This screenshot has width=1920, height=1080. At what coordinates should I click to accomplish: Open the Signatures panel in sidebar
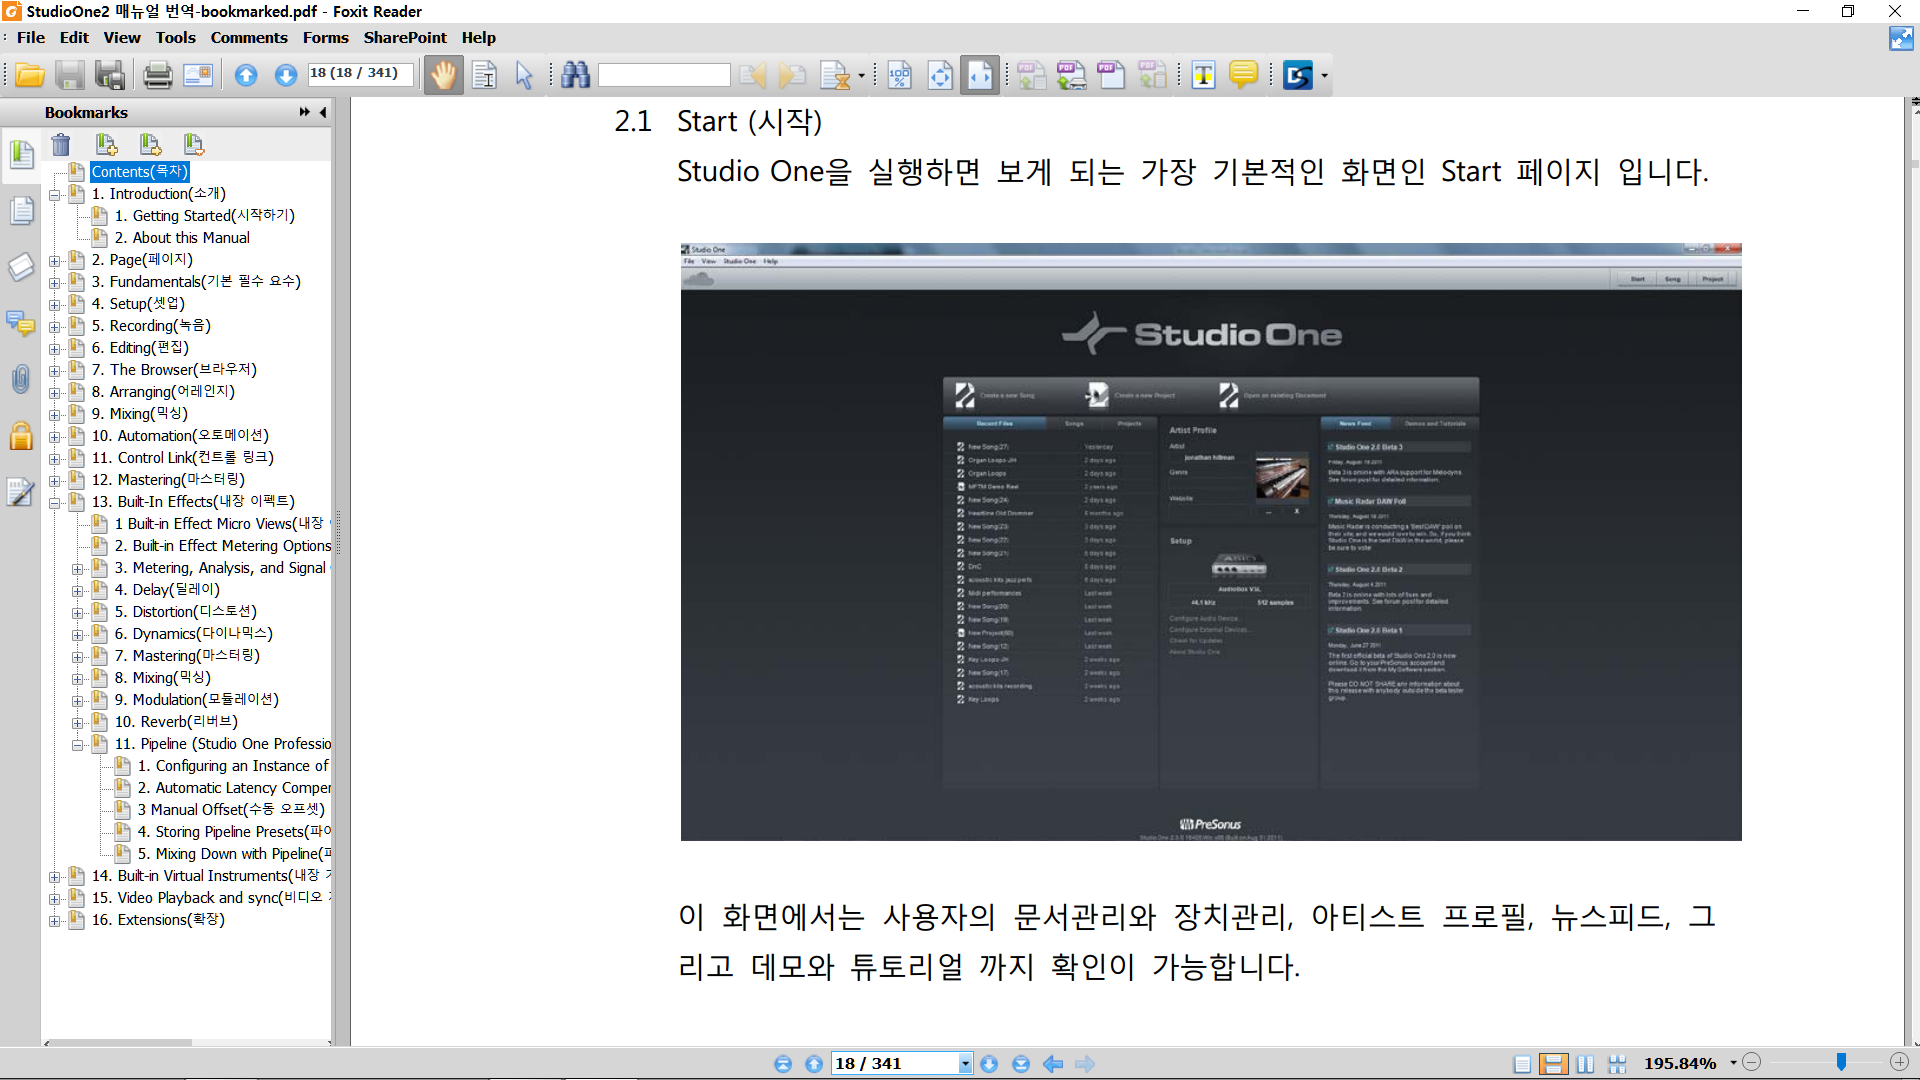pyautogui.click(x=21, y=492)
